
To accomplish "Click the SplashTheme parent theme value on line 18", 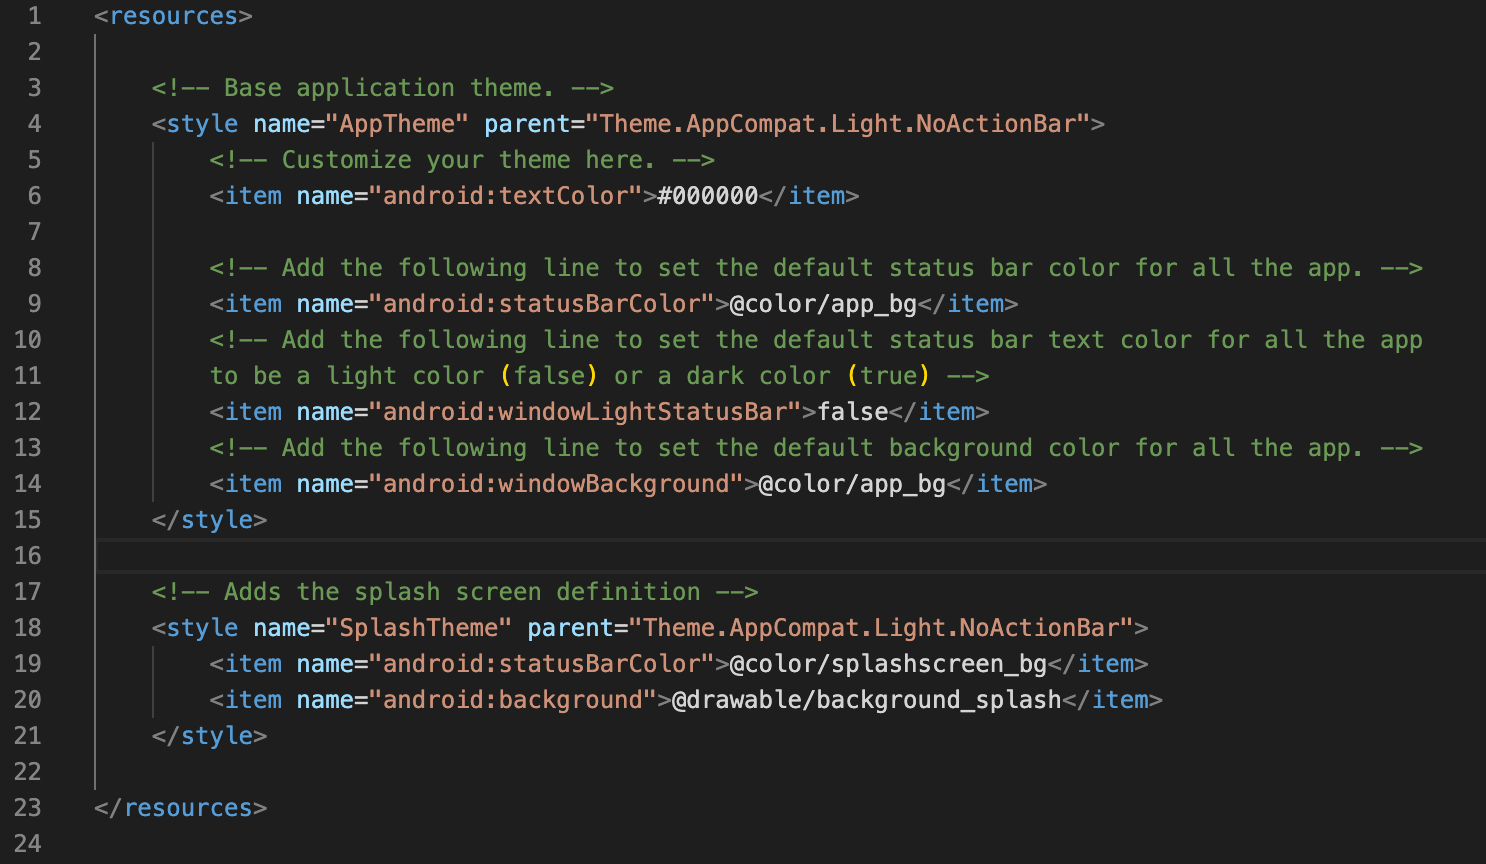I will [881, 628].
